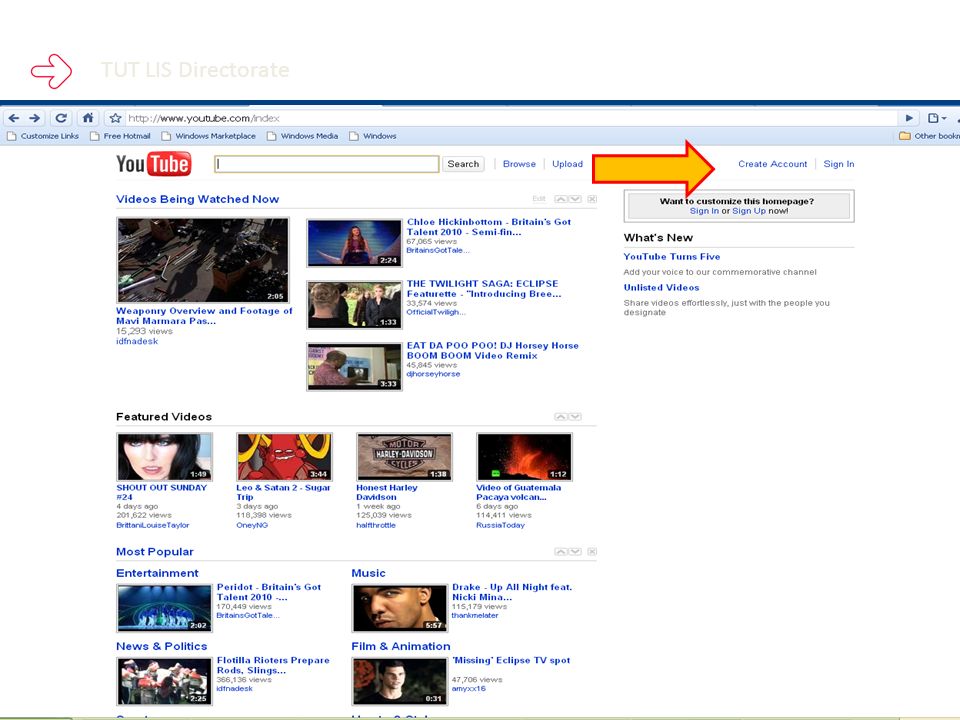Open YouTube Turns Five link
The image size is (960, 720).
coord(672,257)
